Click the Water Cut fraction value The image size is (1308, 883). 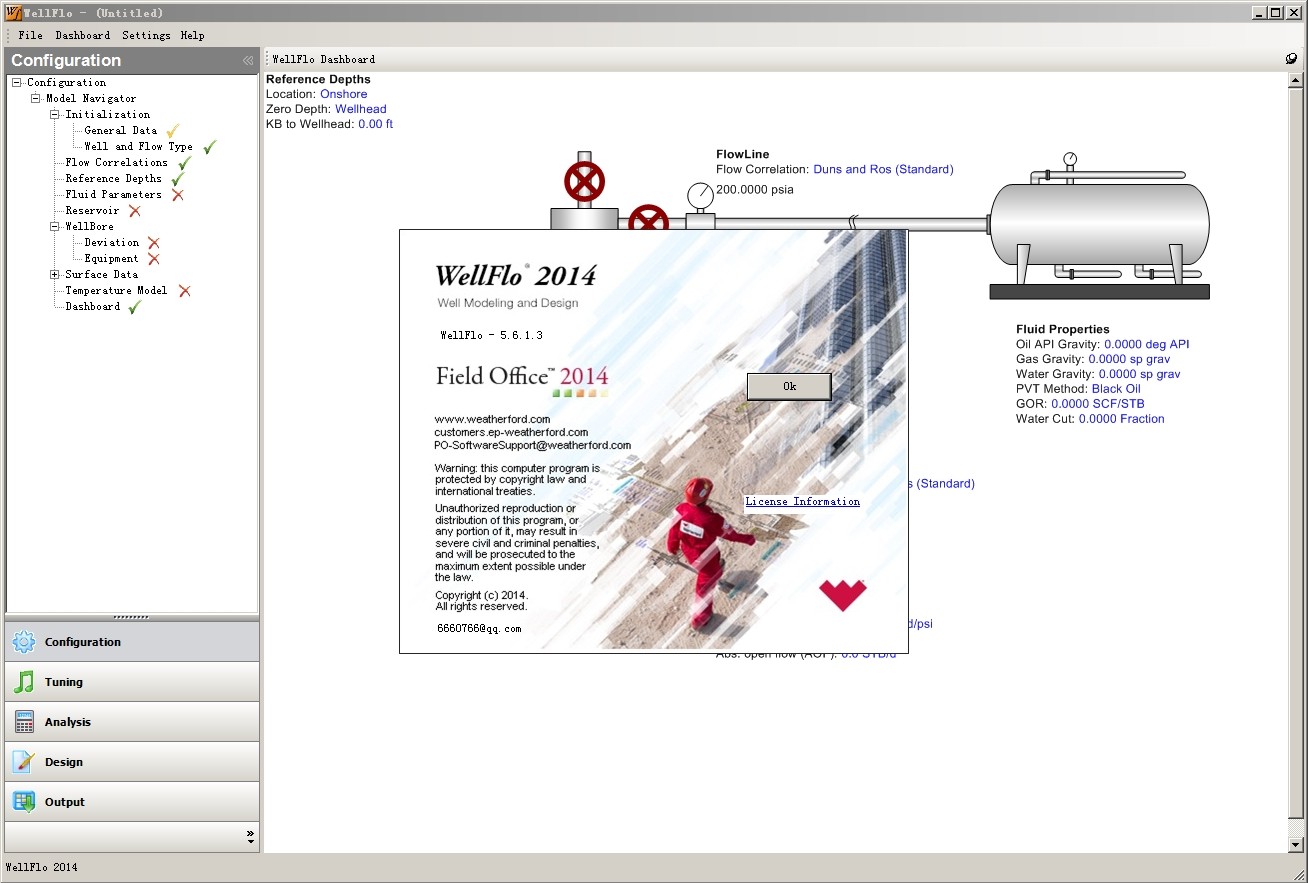(1122, 419)
